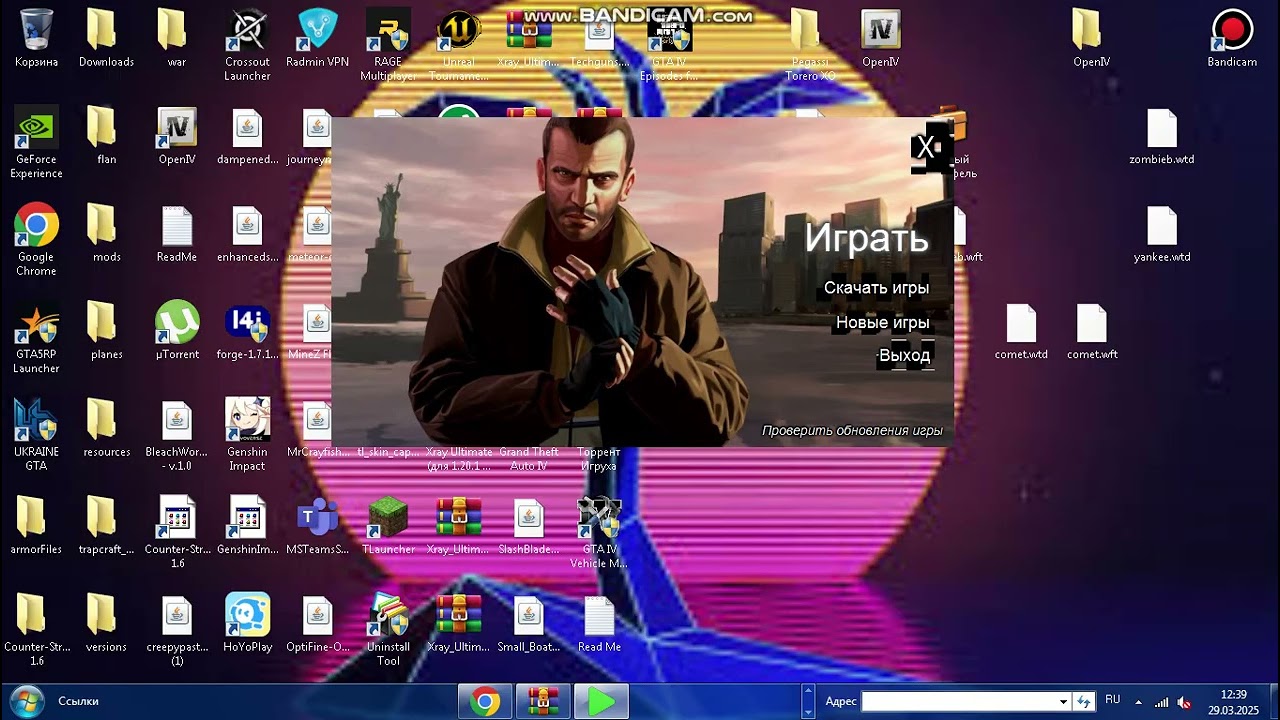Open MSTeamsS... installer icon
This screenshot has width=1280, height=720.
tap(318, 527)
